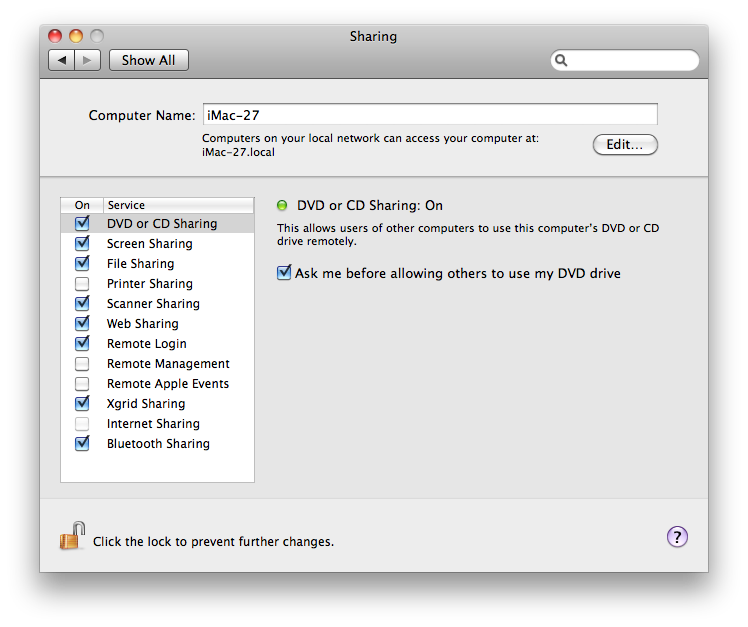Viewport: 748px width, 627px height.
Task: Click the green DVD sharing status indicator
Action: [x=282, y=205]
